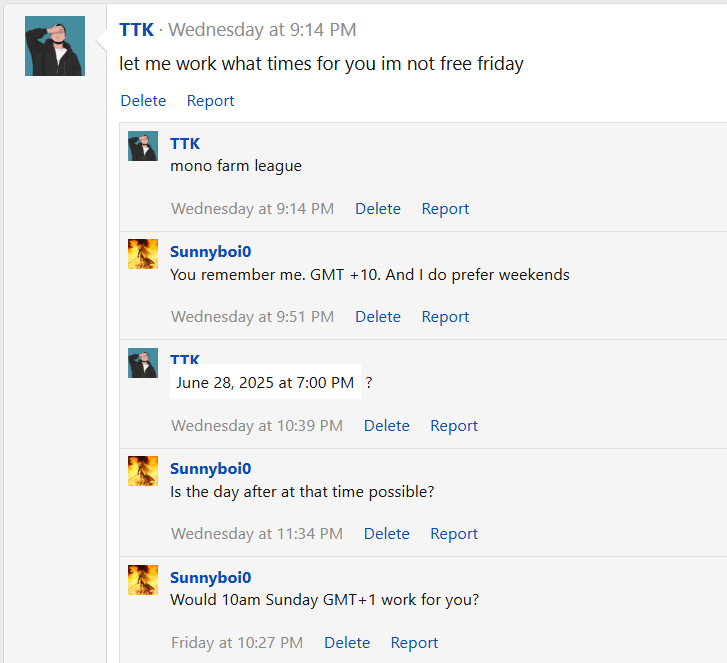The width and height of the screenshot is (727, 663).
Task: Open TTK's large profile avatar
Action: (55, 46)
